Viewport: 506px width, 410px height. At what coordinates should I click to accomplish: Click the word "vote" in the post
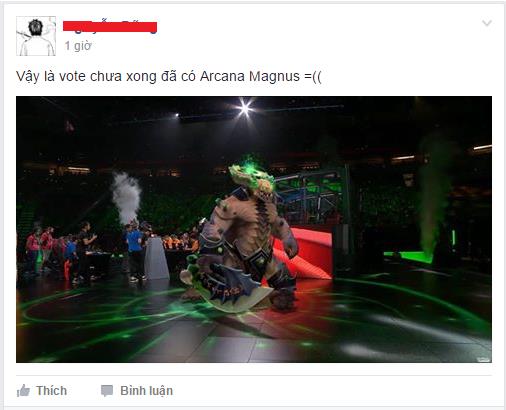[72, 76]
